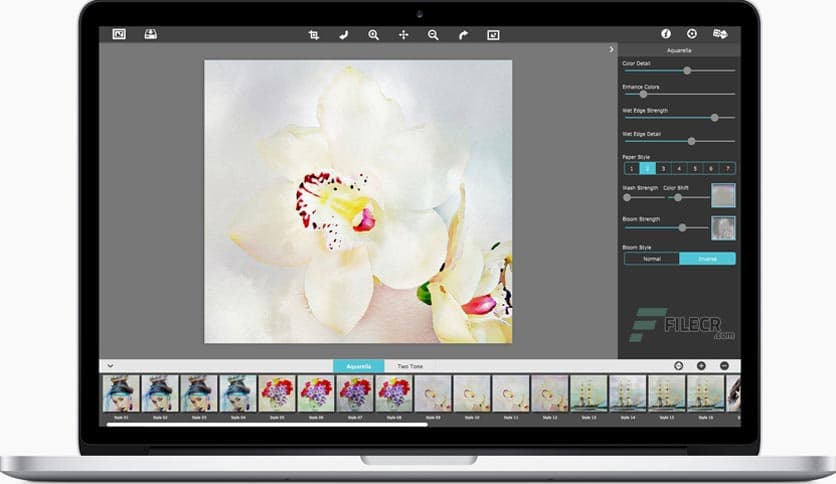
Task: Set Bloom Style to Inverse
Action: [x=708, y=259]
